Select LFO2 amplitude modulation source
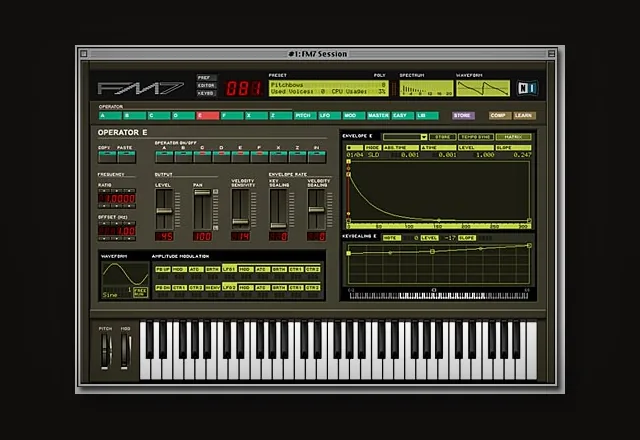Screen dimensions: 640x440 tap(229, 288)
